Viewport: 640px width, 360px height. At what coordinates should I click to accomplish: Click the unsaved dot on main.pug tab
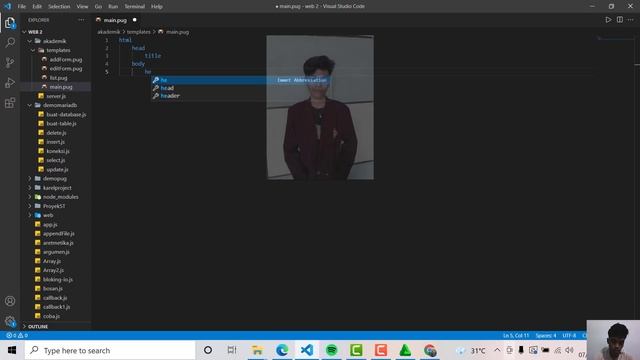coord(135,20)
